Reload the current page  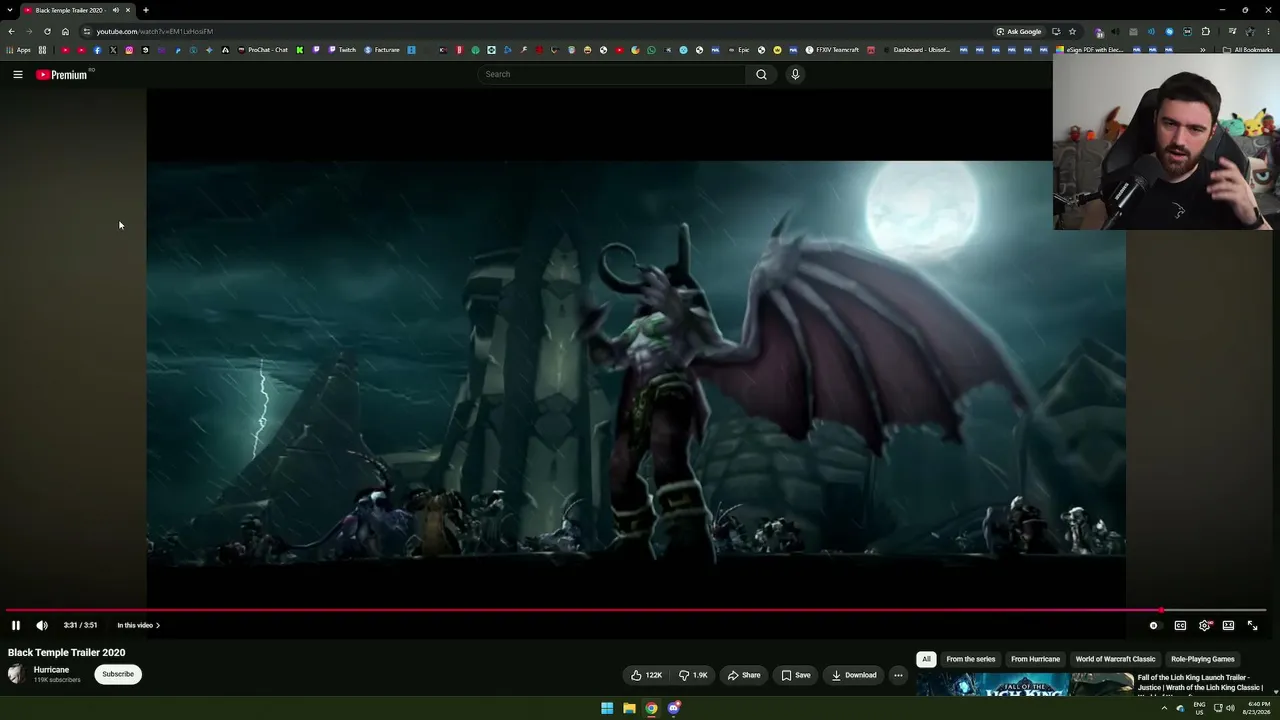47,31
